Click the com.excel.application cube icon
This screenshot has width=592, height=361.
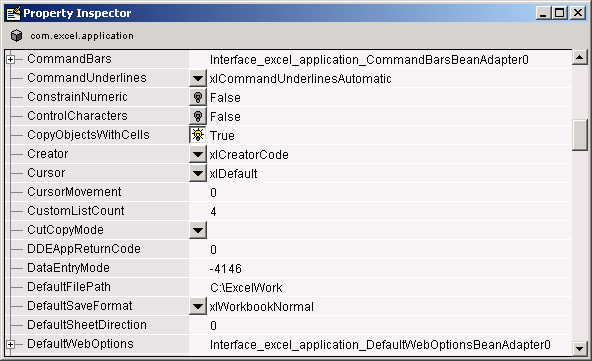16,35
